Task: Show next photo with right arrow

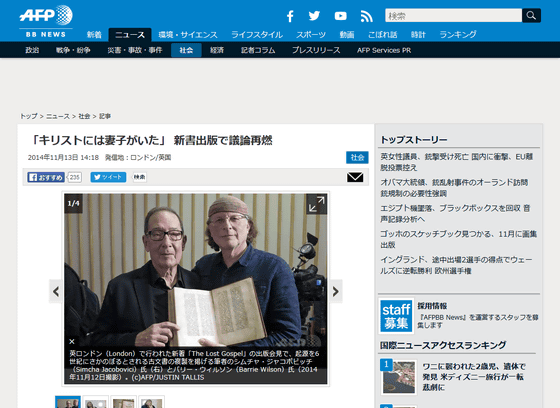Action: tap(336, 292)
